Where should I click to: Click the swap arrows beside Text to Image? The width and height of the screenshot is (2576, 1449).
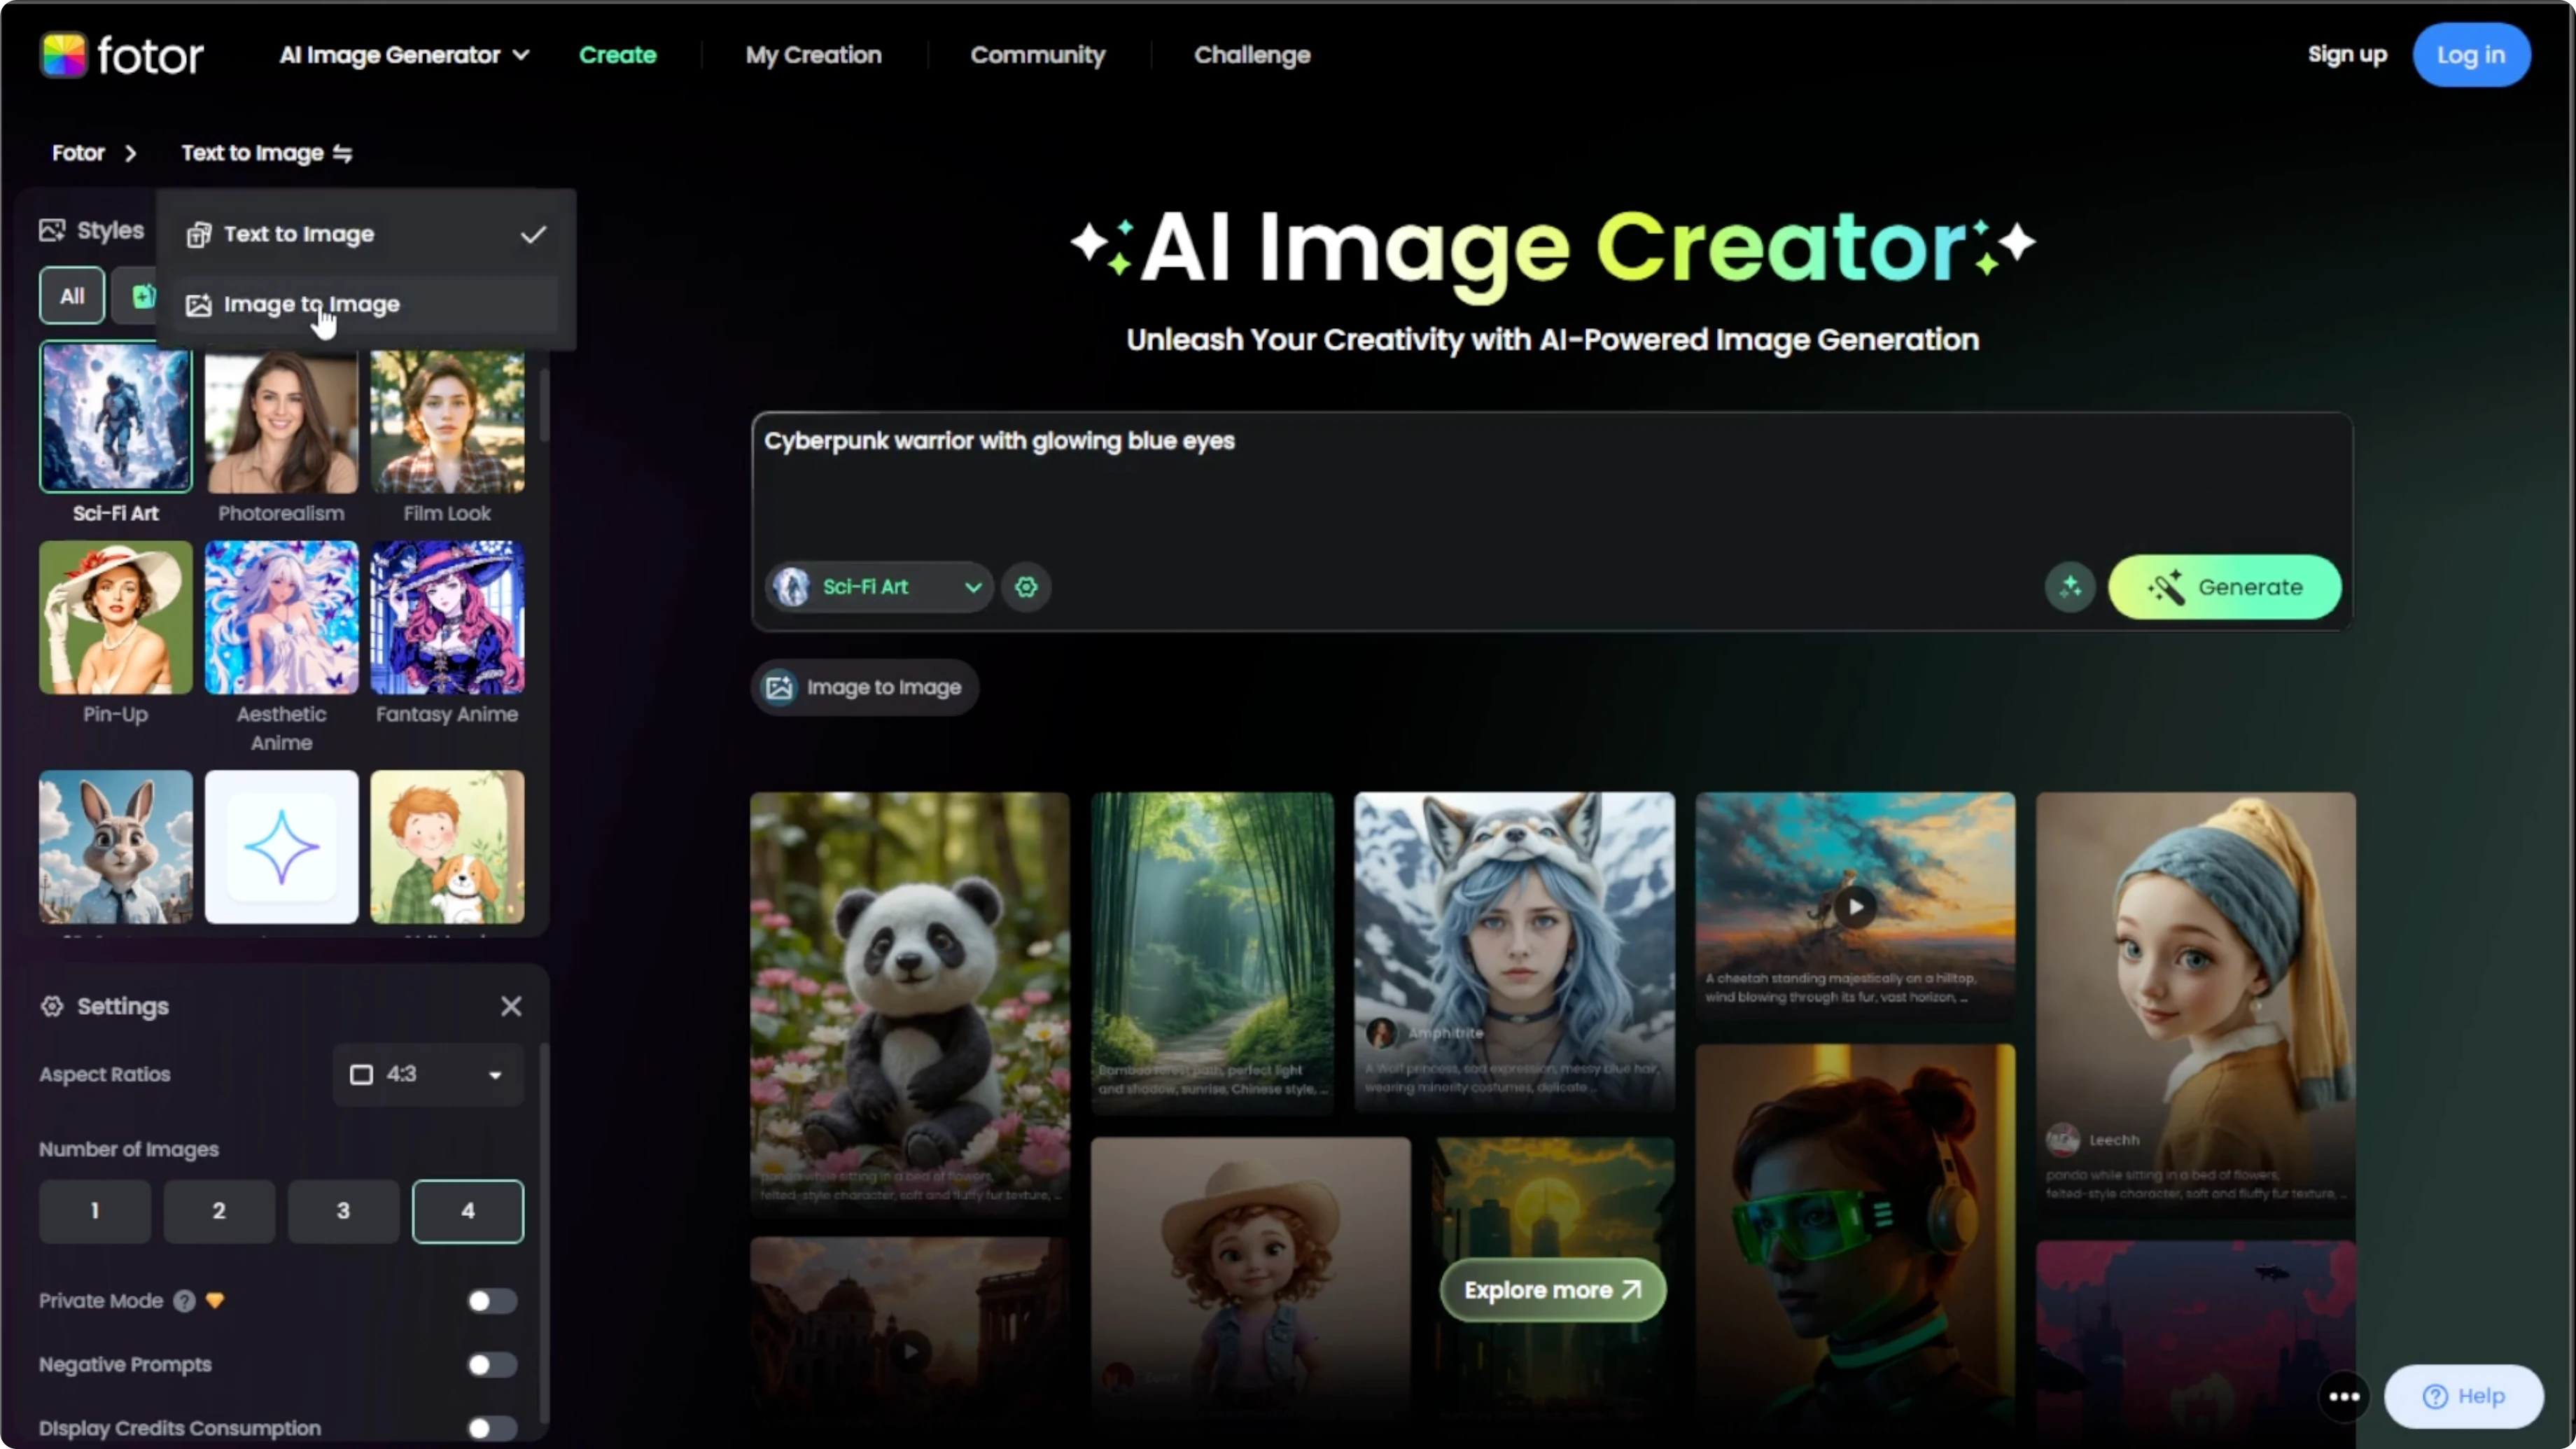coord(343,153)
